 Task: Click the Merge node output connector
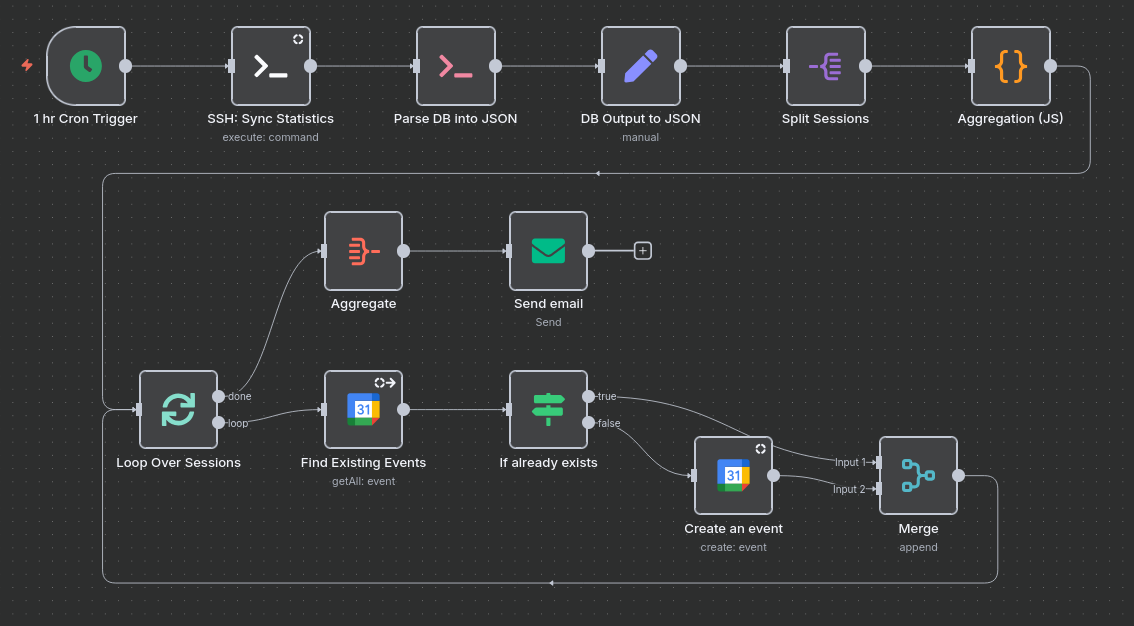pyautogui.click(x=958, y=475)
